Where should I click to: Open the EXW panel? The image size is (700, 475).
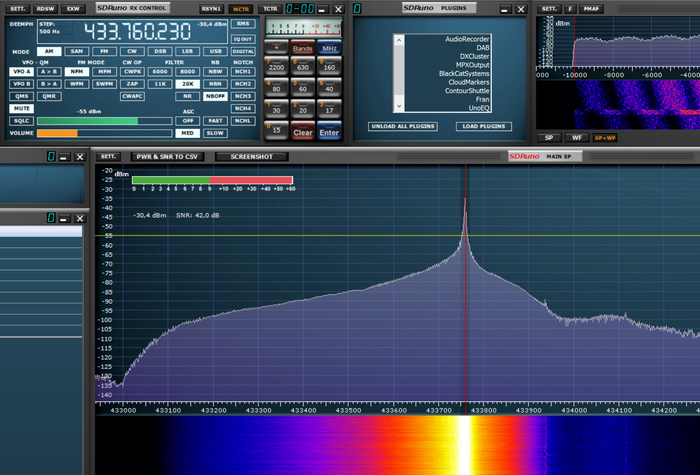click(73, 8)
